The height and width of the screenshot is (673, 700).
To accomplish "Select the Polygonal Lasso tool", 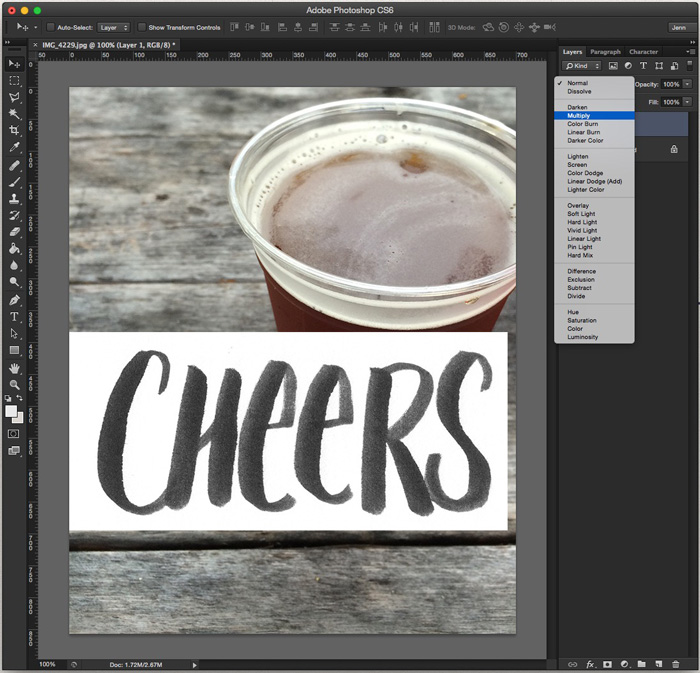I will pos(14,97).
